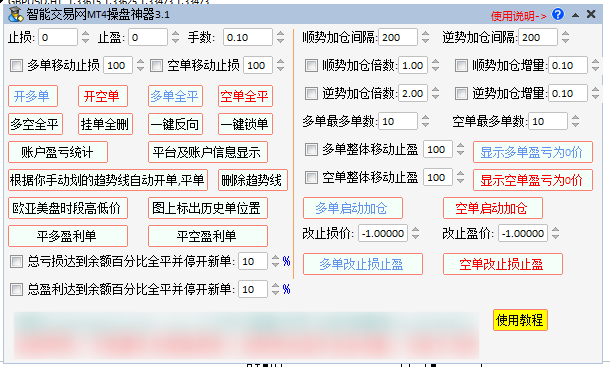Click 多单全平 button

175,96
